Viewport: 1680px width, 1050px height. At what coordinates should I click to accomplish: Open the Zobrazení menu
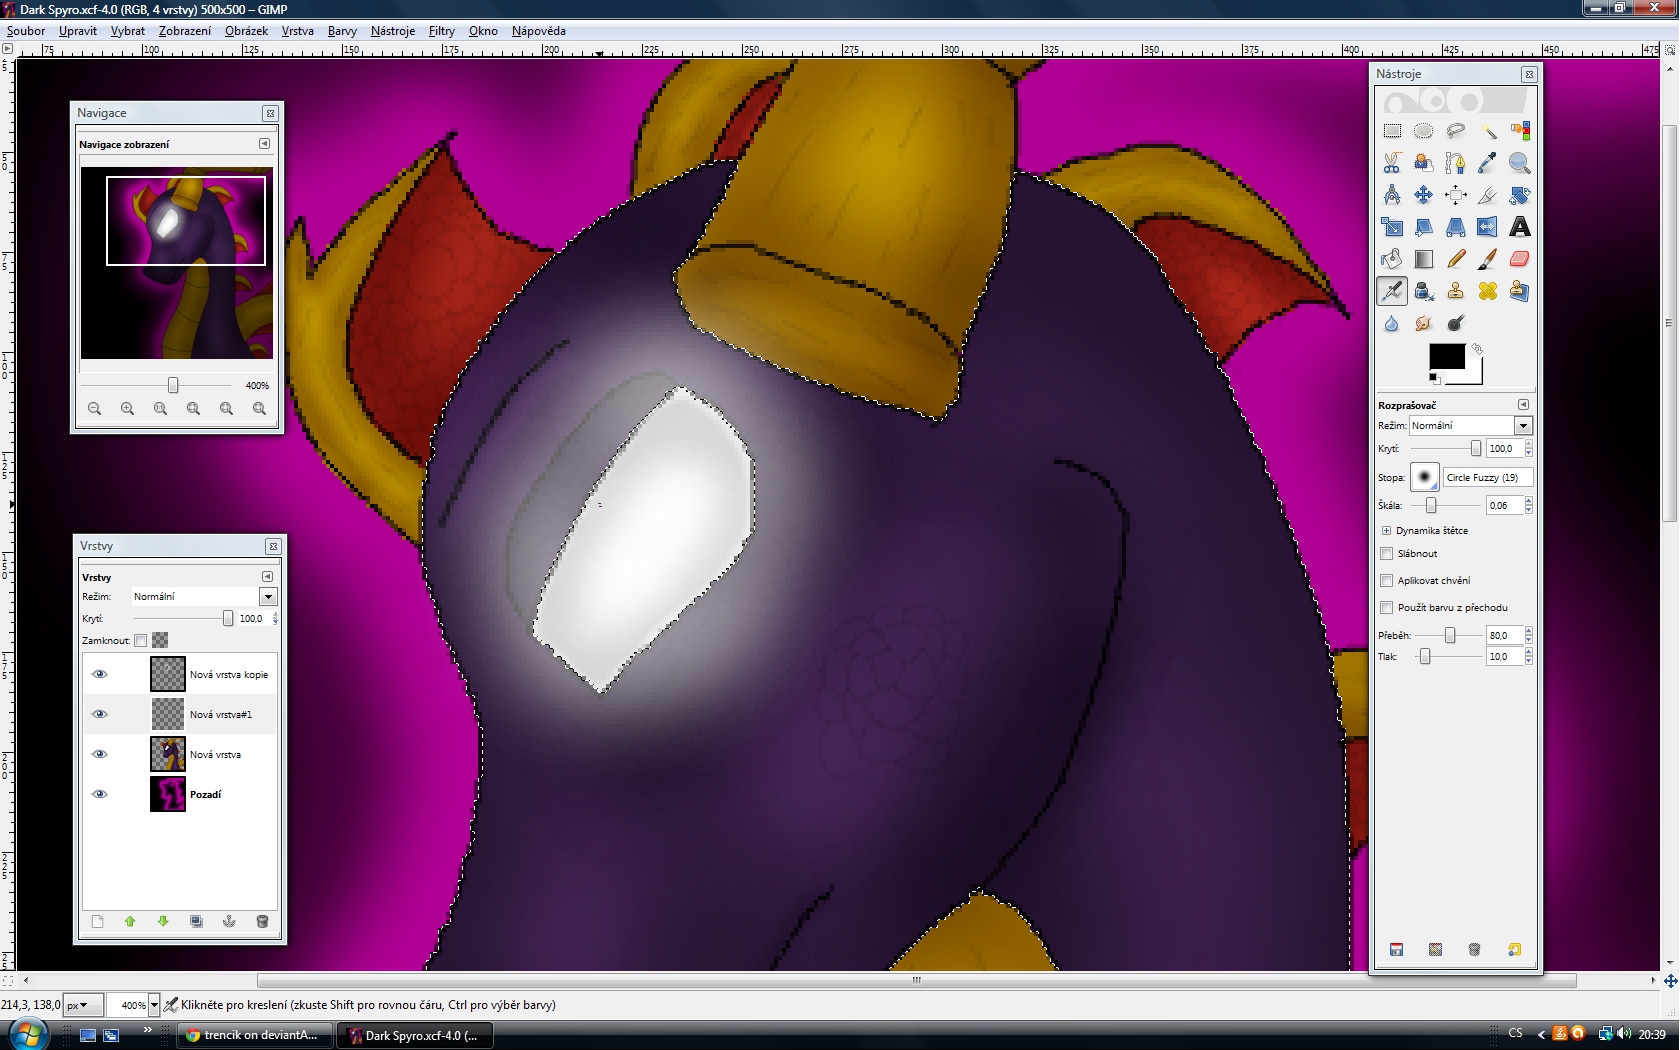[185, 31]
